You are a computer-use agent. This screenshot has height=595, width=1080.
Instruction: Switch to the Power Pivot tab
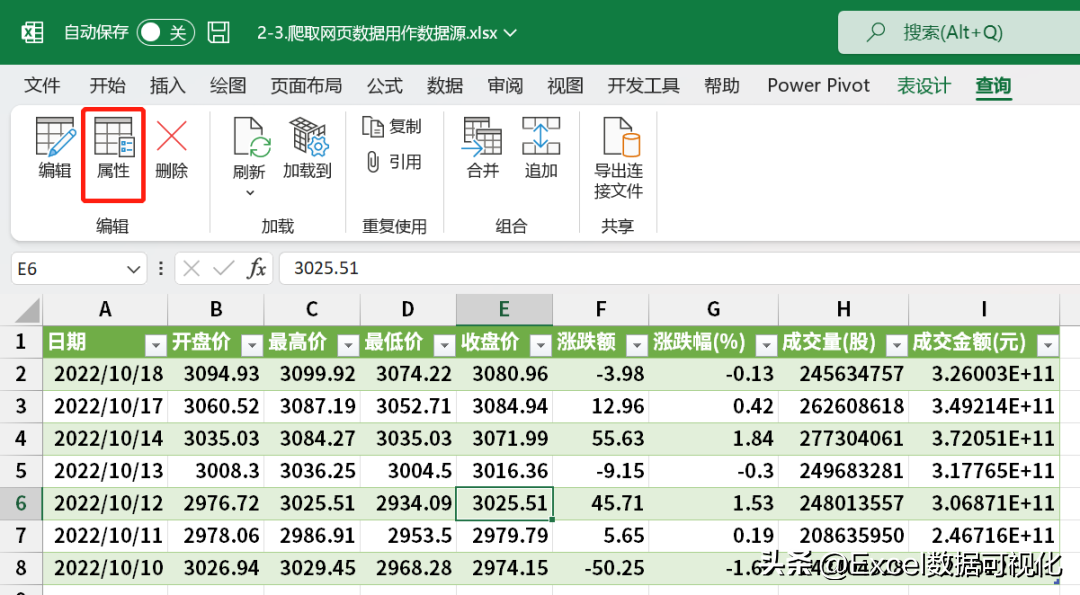tap(818, 86)
